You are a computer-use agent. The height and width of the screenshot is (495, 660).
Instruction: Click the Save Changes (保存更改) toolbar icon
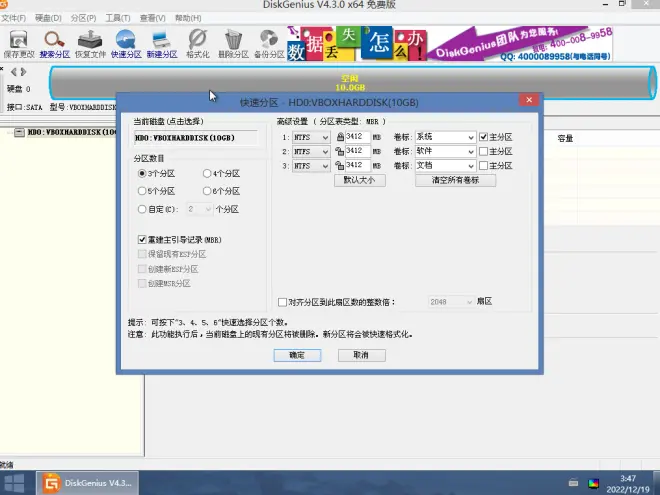(x=19, y=44)
